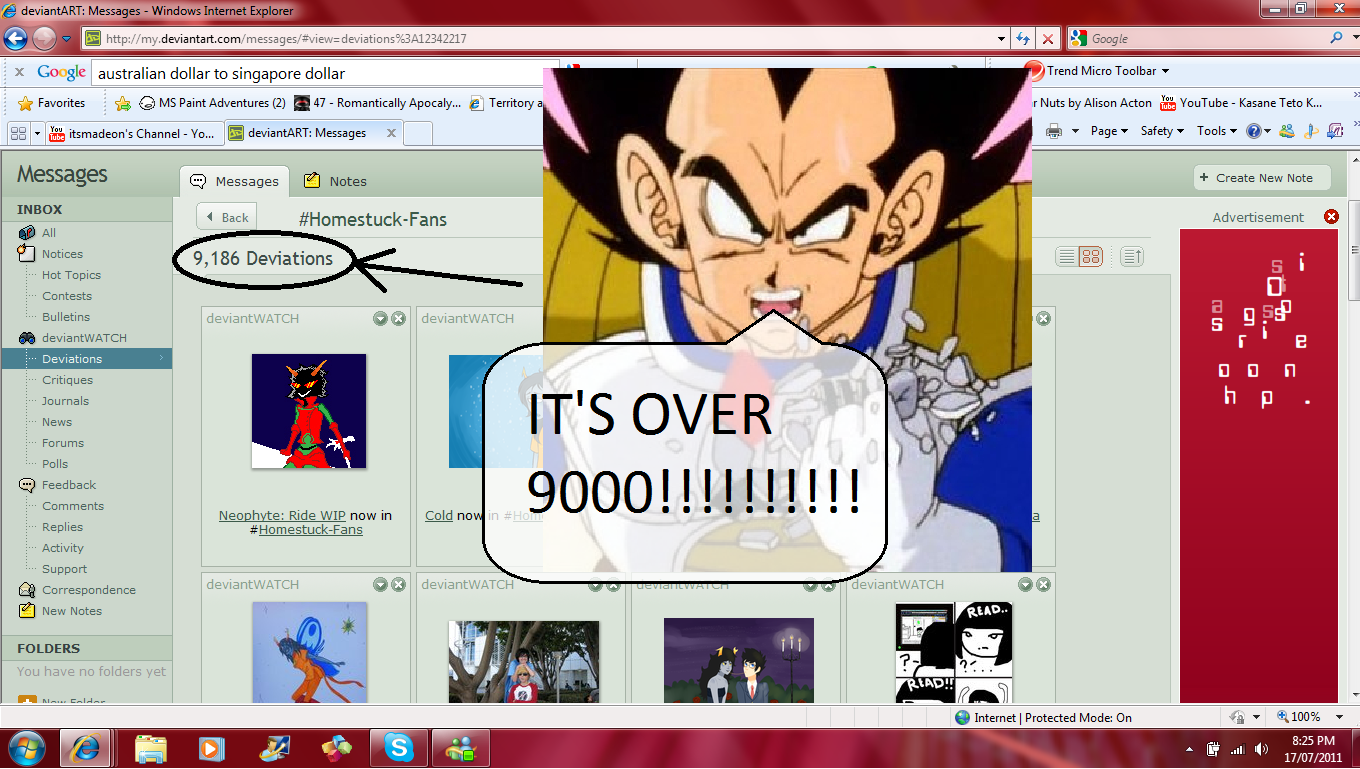This screenshot has width=1360, height=769.
Task: Click the volume speaker tray icon
Action: point(1259,749)
